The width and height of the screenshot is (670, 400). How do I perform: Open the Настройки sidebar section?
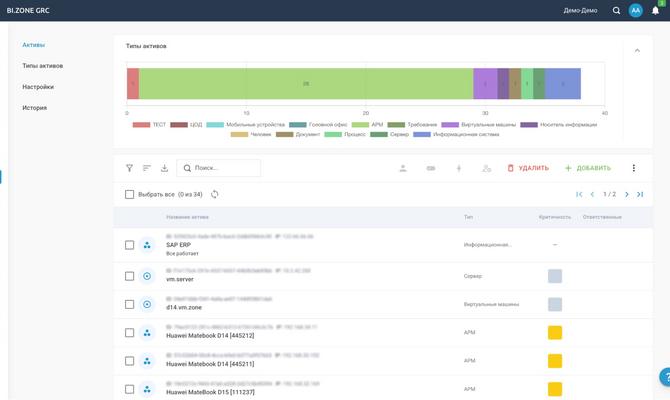click(x=38, y=87)
